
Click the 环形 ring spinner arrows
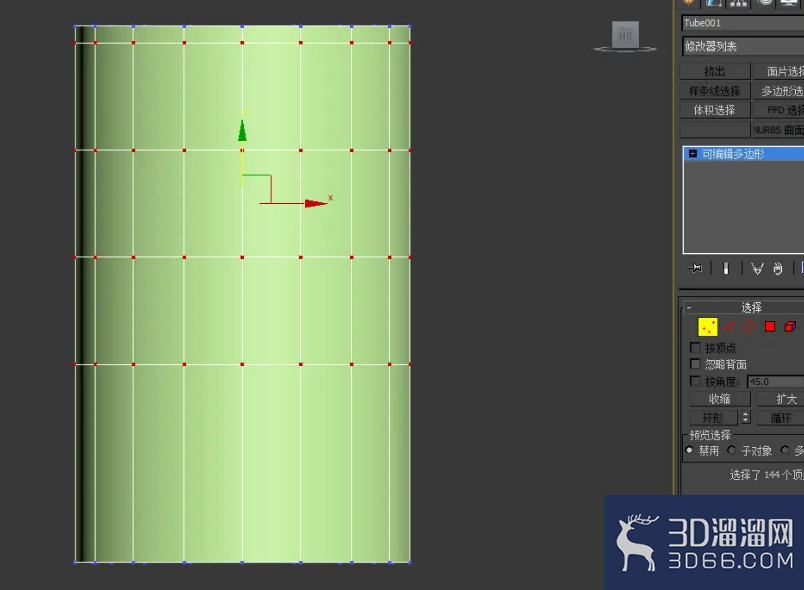(x=746, y=417)
